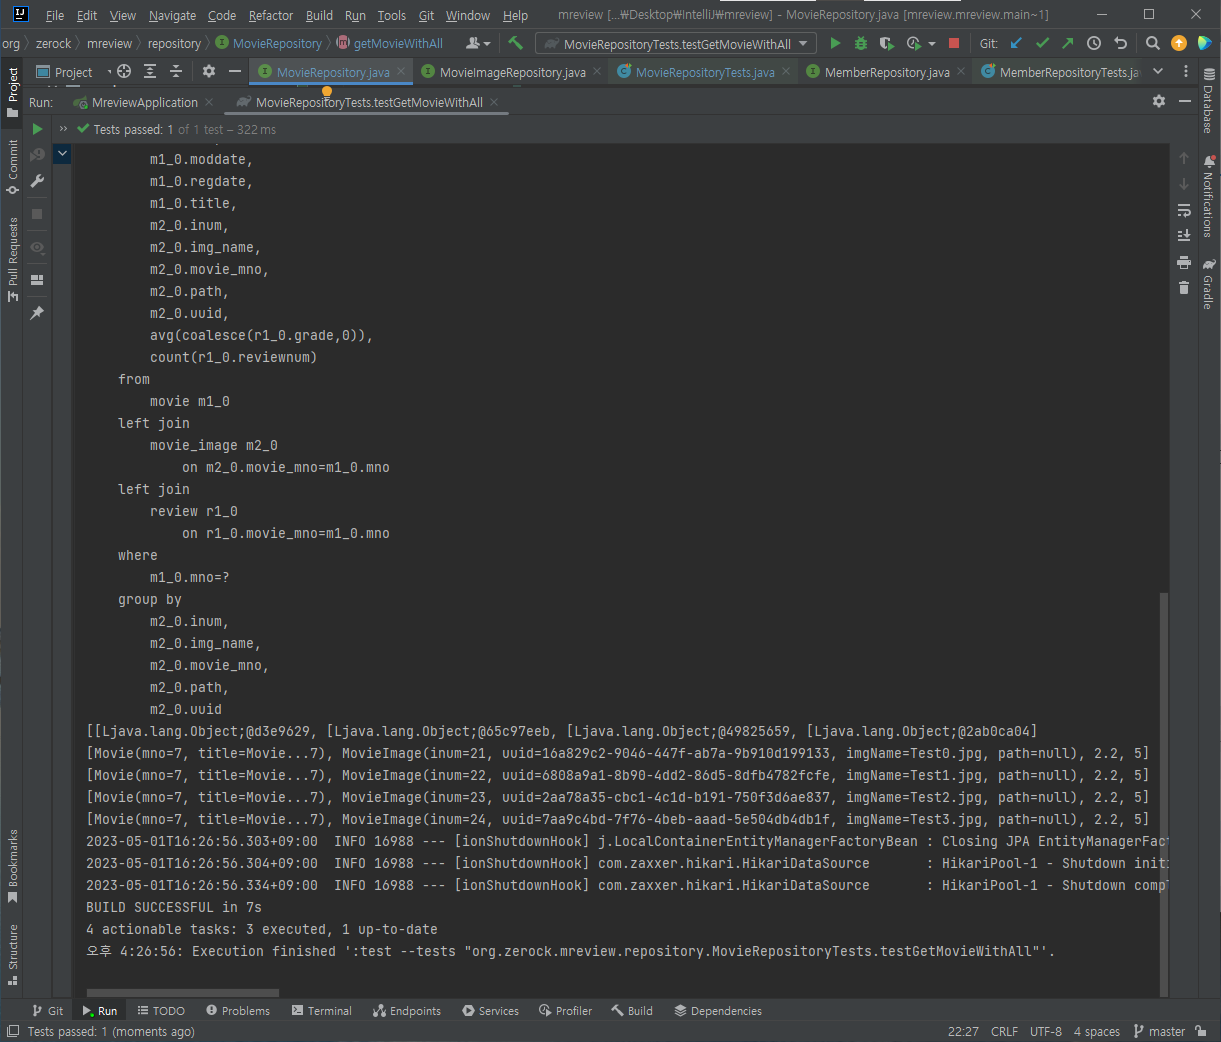1221x1042 pixels.
Task: Update project with Git blue arrow
Action: (1016, 43)
